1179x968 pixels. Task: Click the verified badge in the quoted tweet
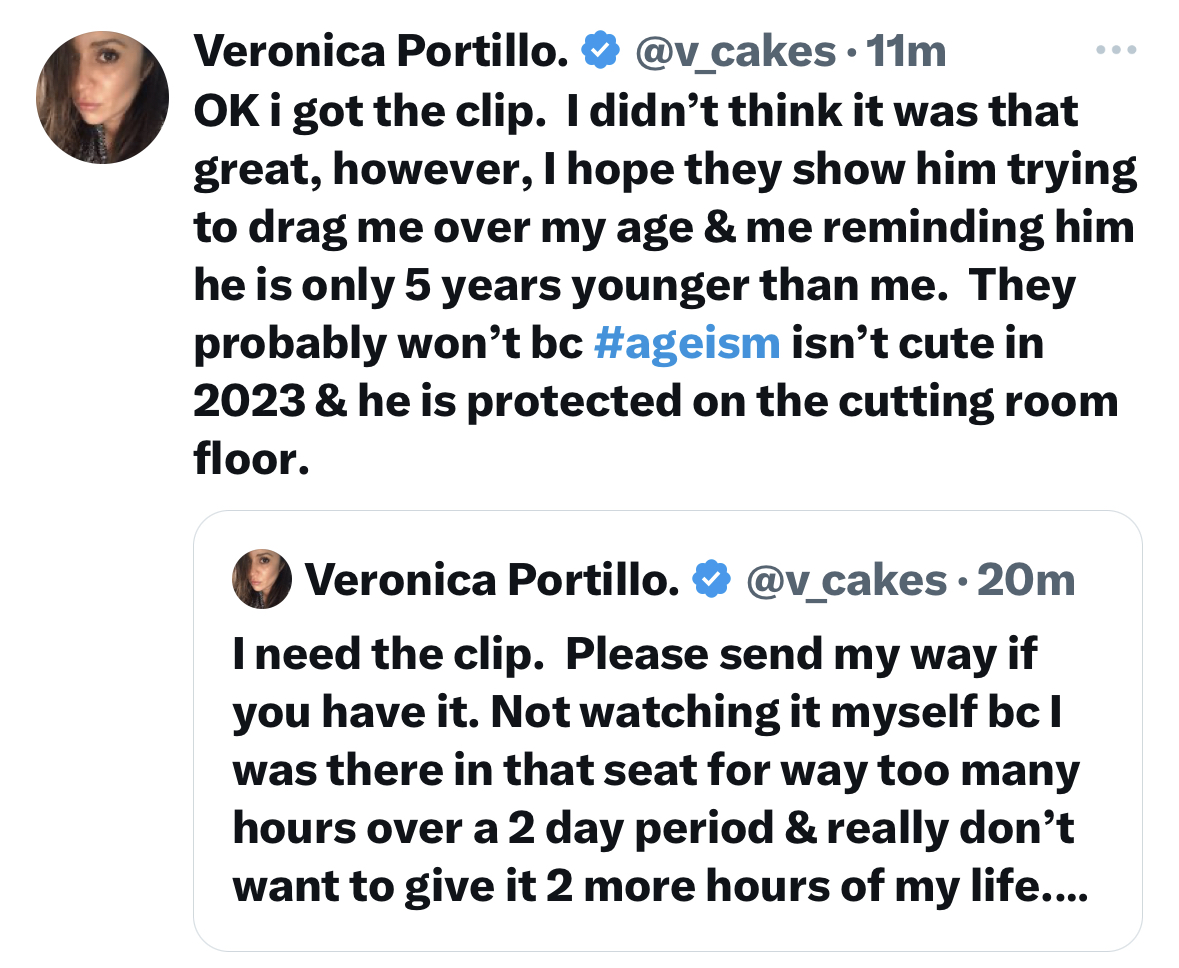(711, 579)
